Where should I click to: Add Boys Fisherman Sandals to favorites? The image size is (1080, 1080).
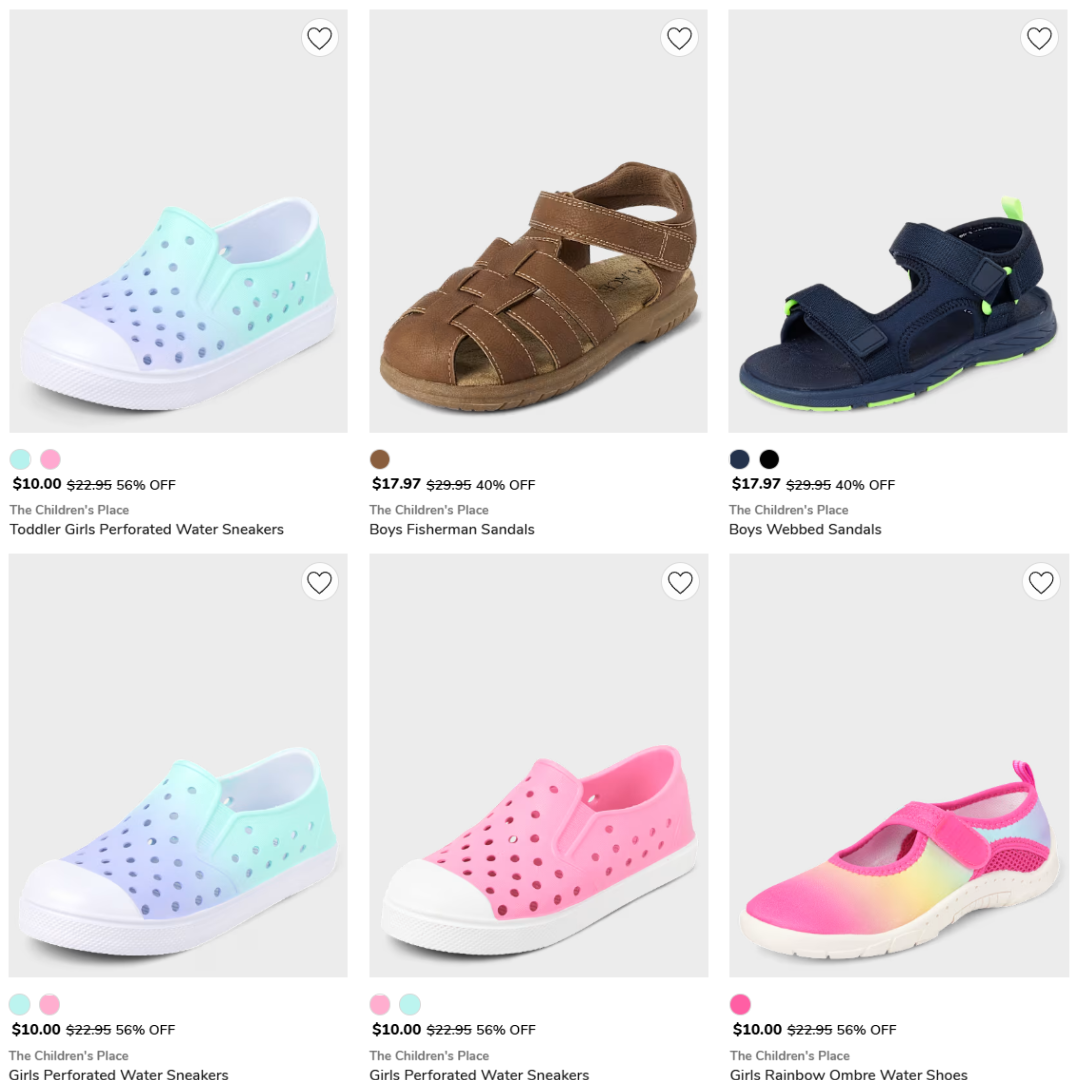tap(679, 38)
